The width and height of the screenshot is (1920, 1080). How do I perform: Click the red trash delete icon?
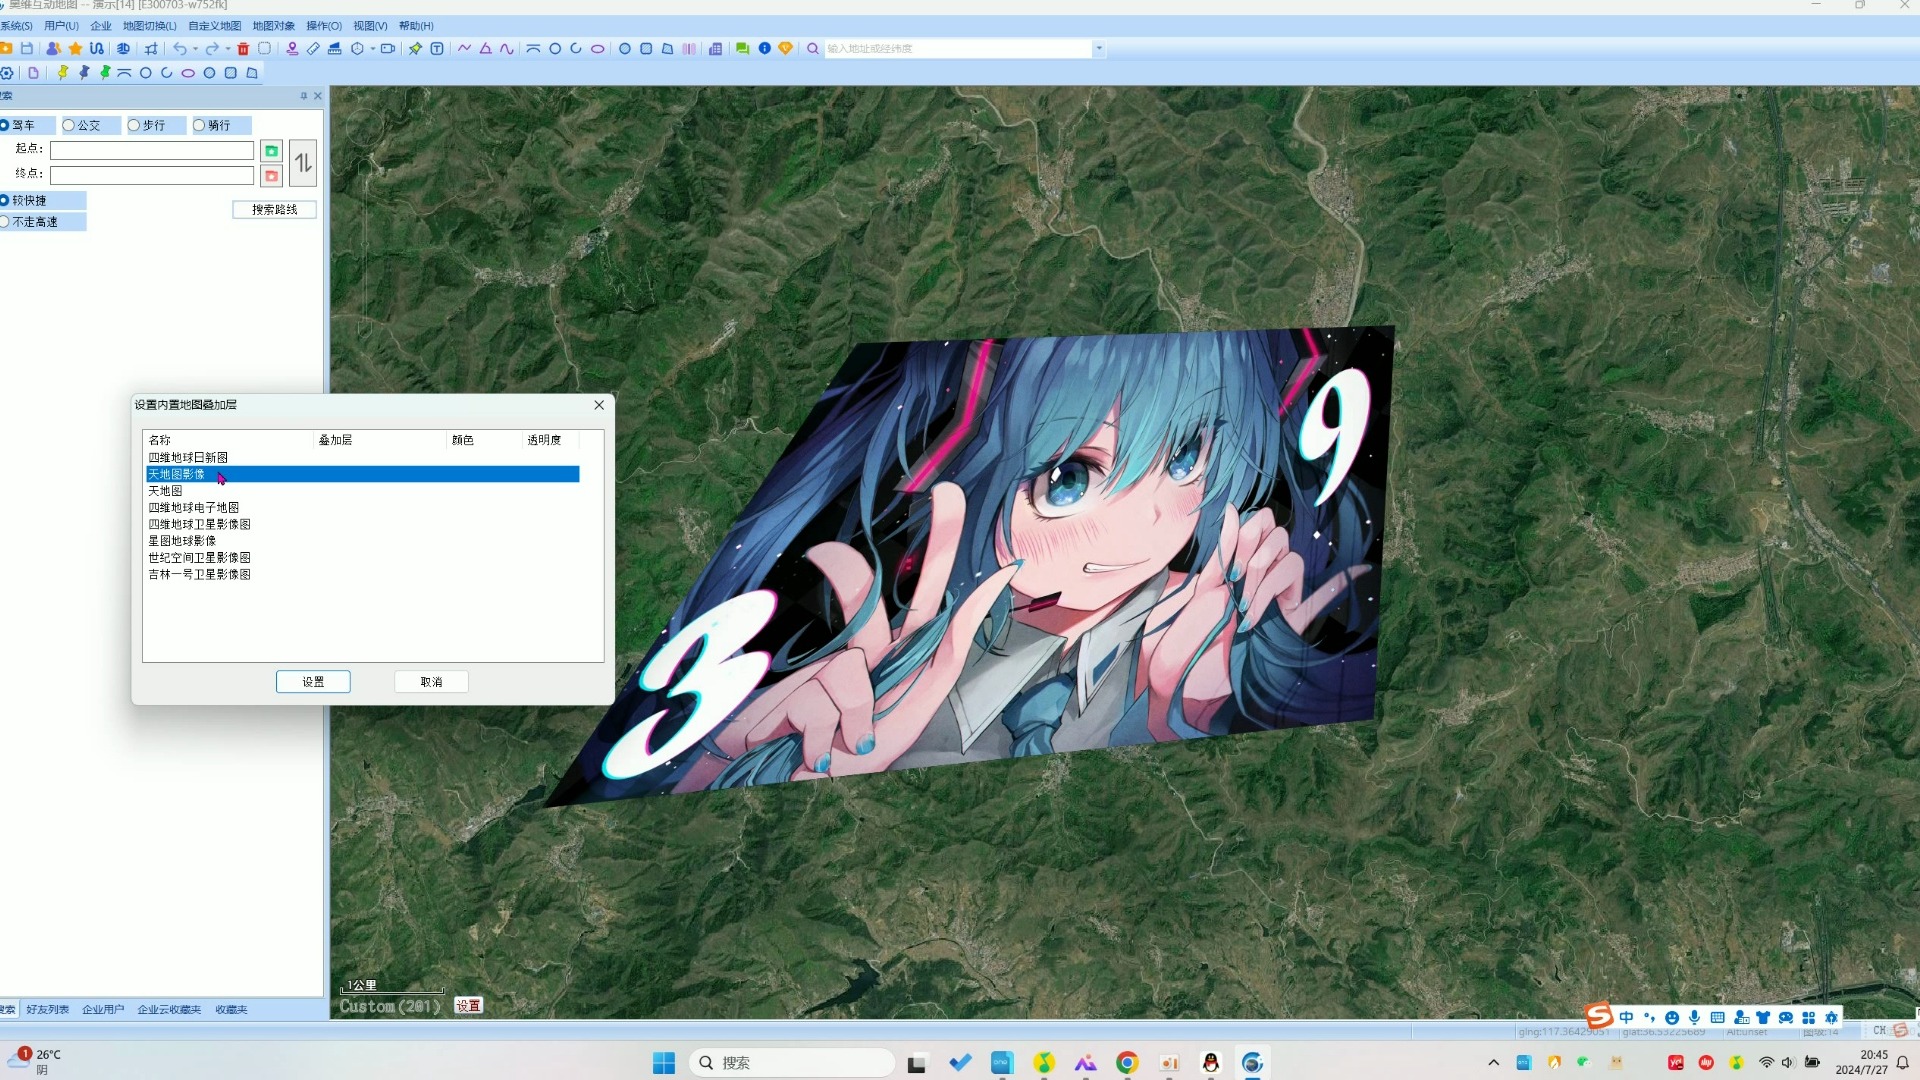243,48
